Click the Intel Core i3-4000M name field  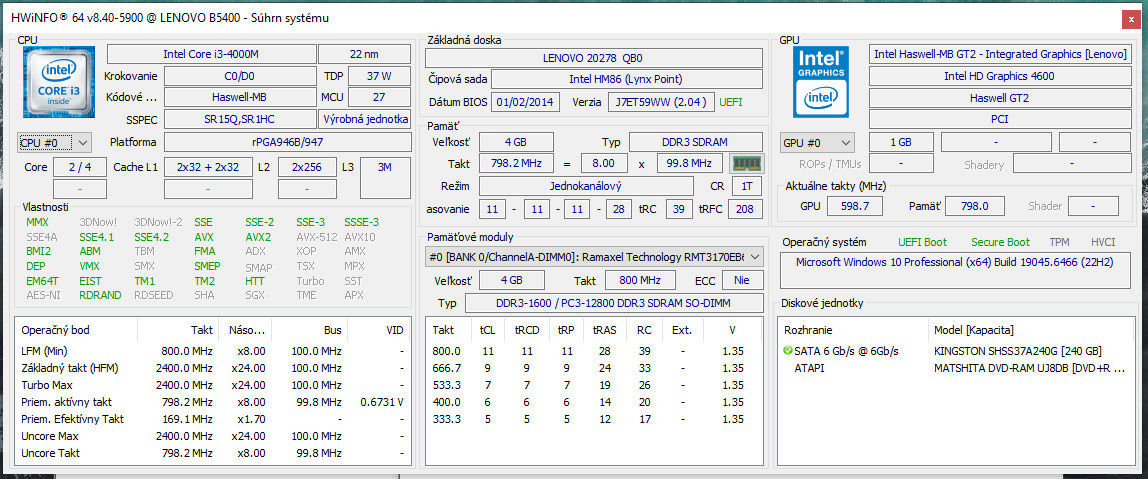[209, 54]
